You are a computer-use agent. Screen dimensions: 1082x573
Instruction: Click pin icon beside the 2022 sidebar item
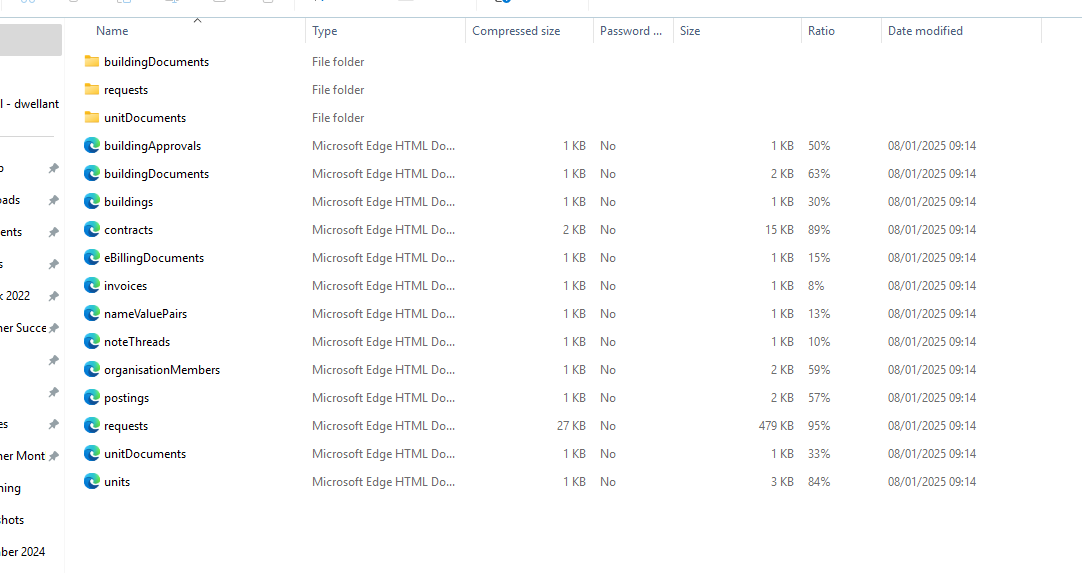coord(54,296)
